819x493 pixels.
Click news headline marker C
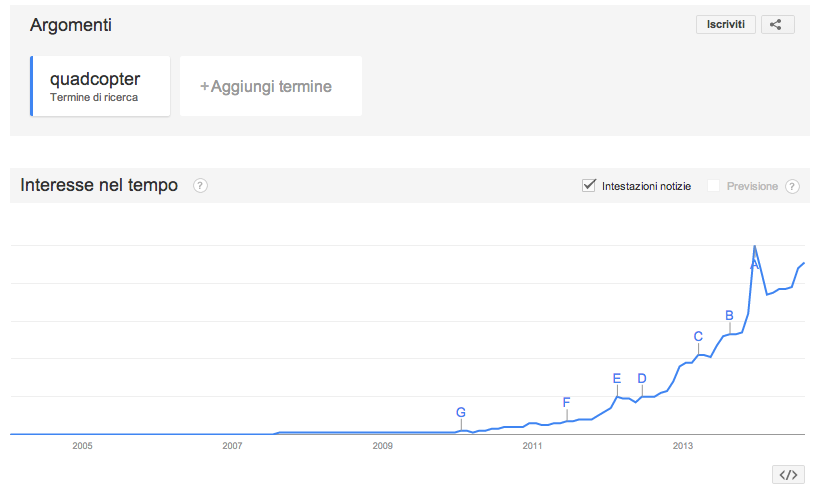click(698, 336)
